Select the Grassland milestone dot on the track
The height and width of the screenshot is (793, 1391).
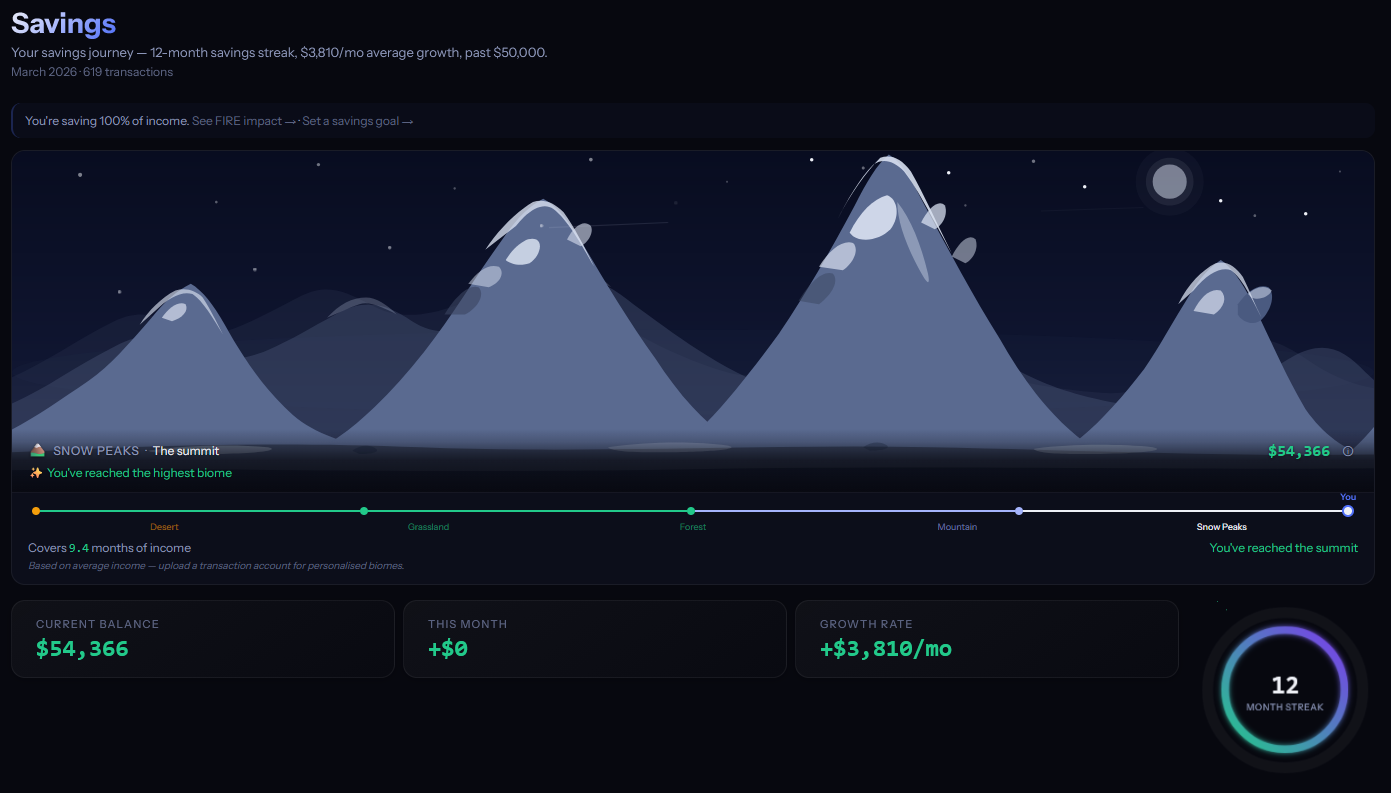pyautogui.click(x=364, y=511)
